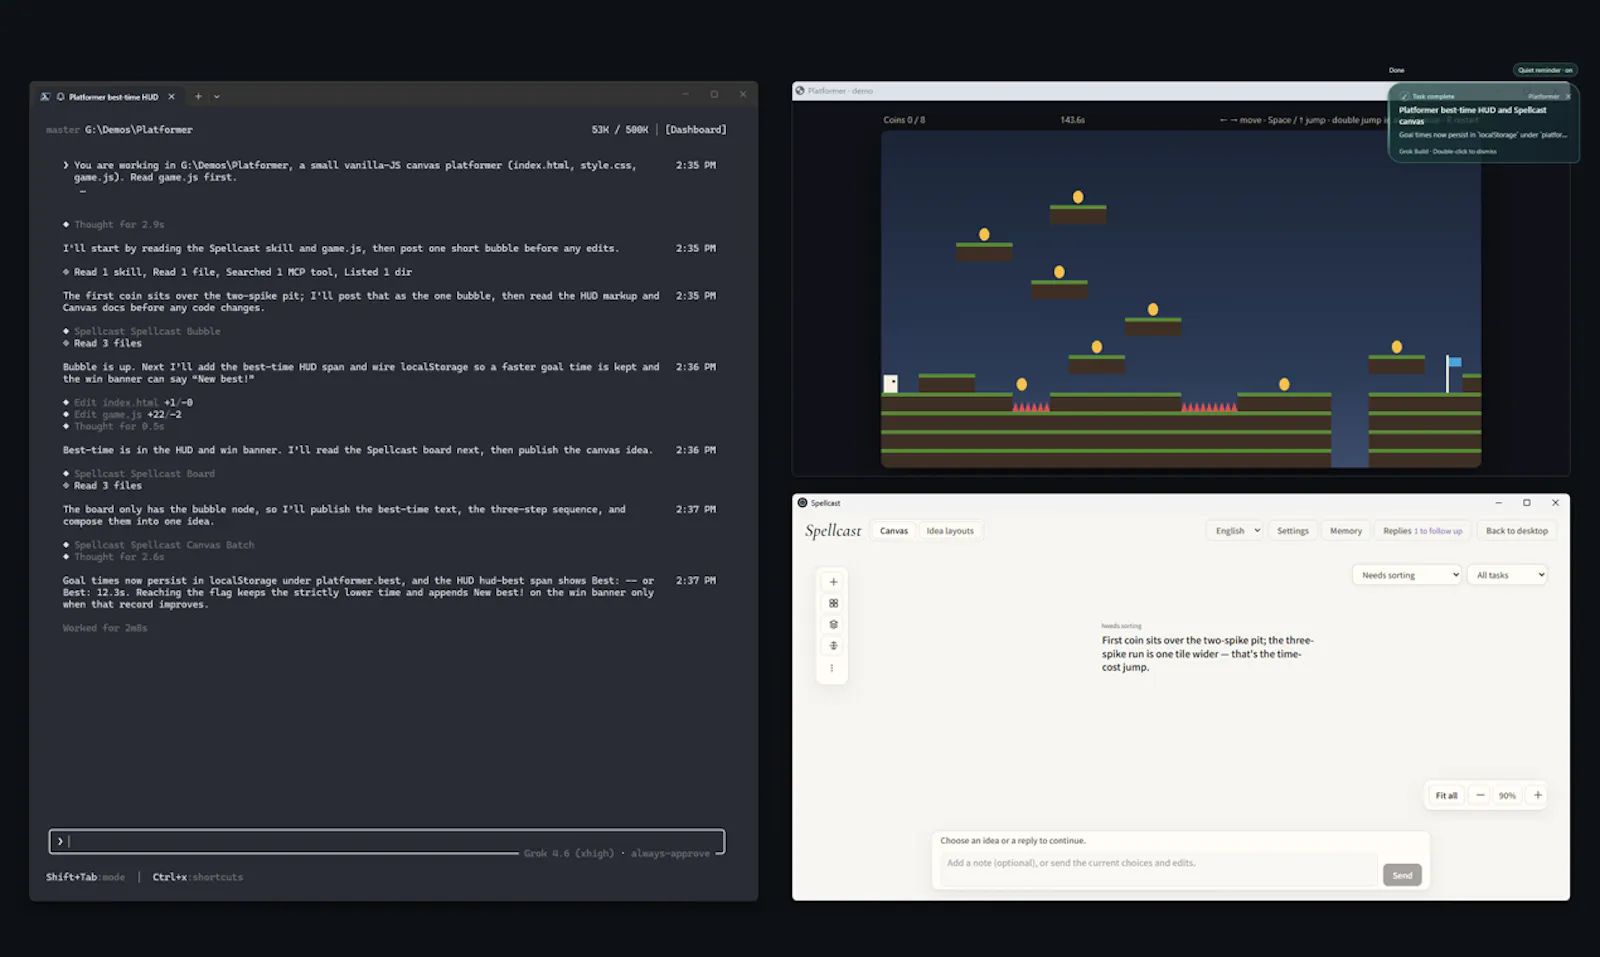This screenshot has width=1600, height=957.
Task: Click the Done label above the notification
Action: point(1396,70)
